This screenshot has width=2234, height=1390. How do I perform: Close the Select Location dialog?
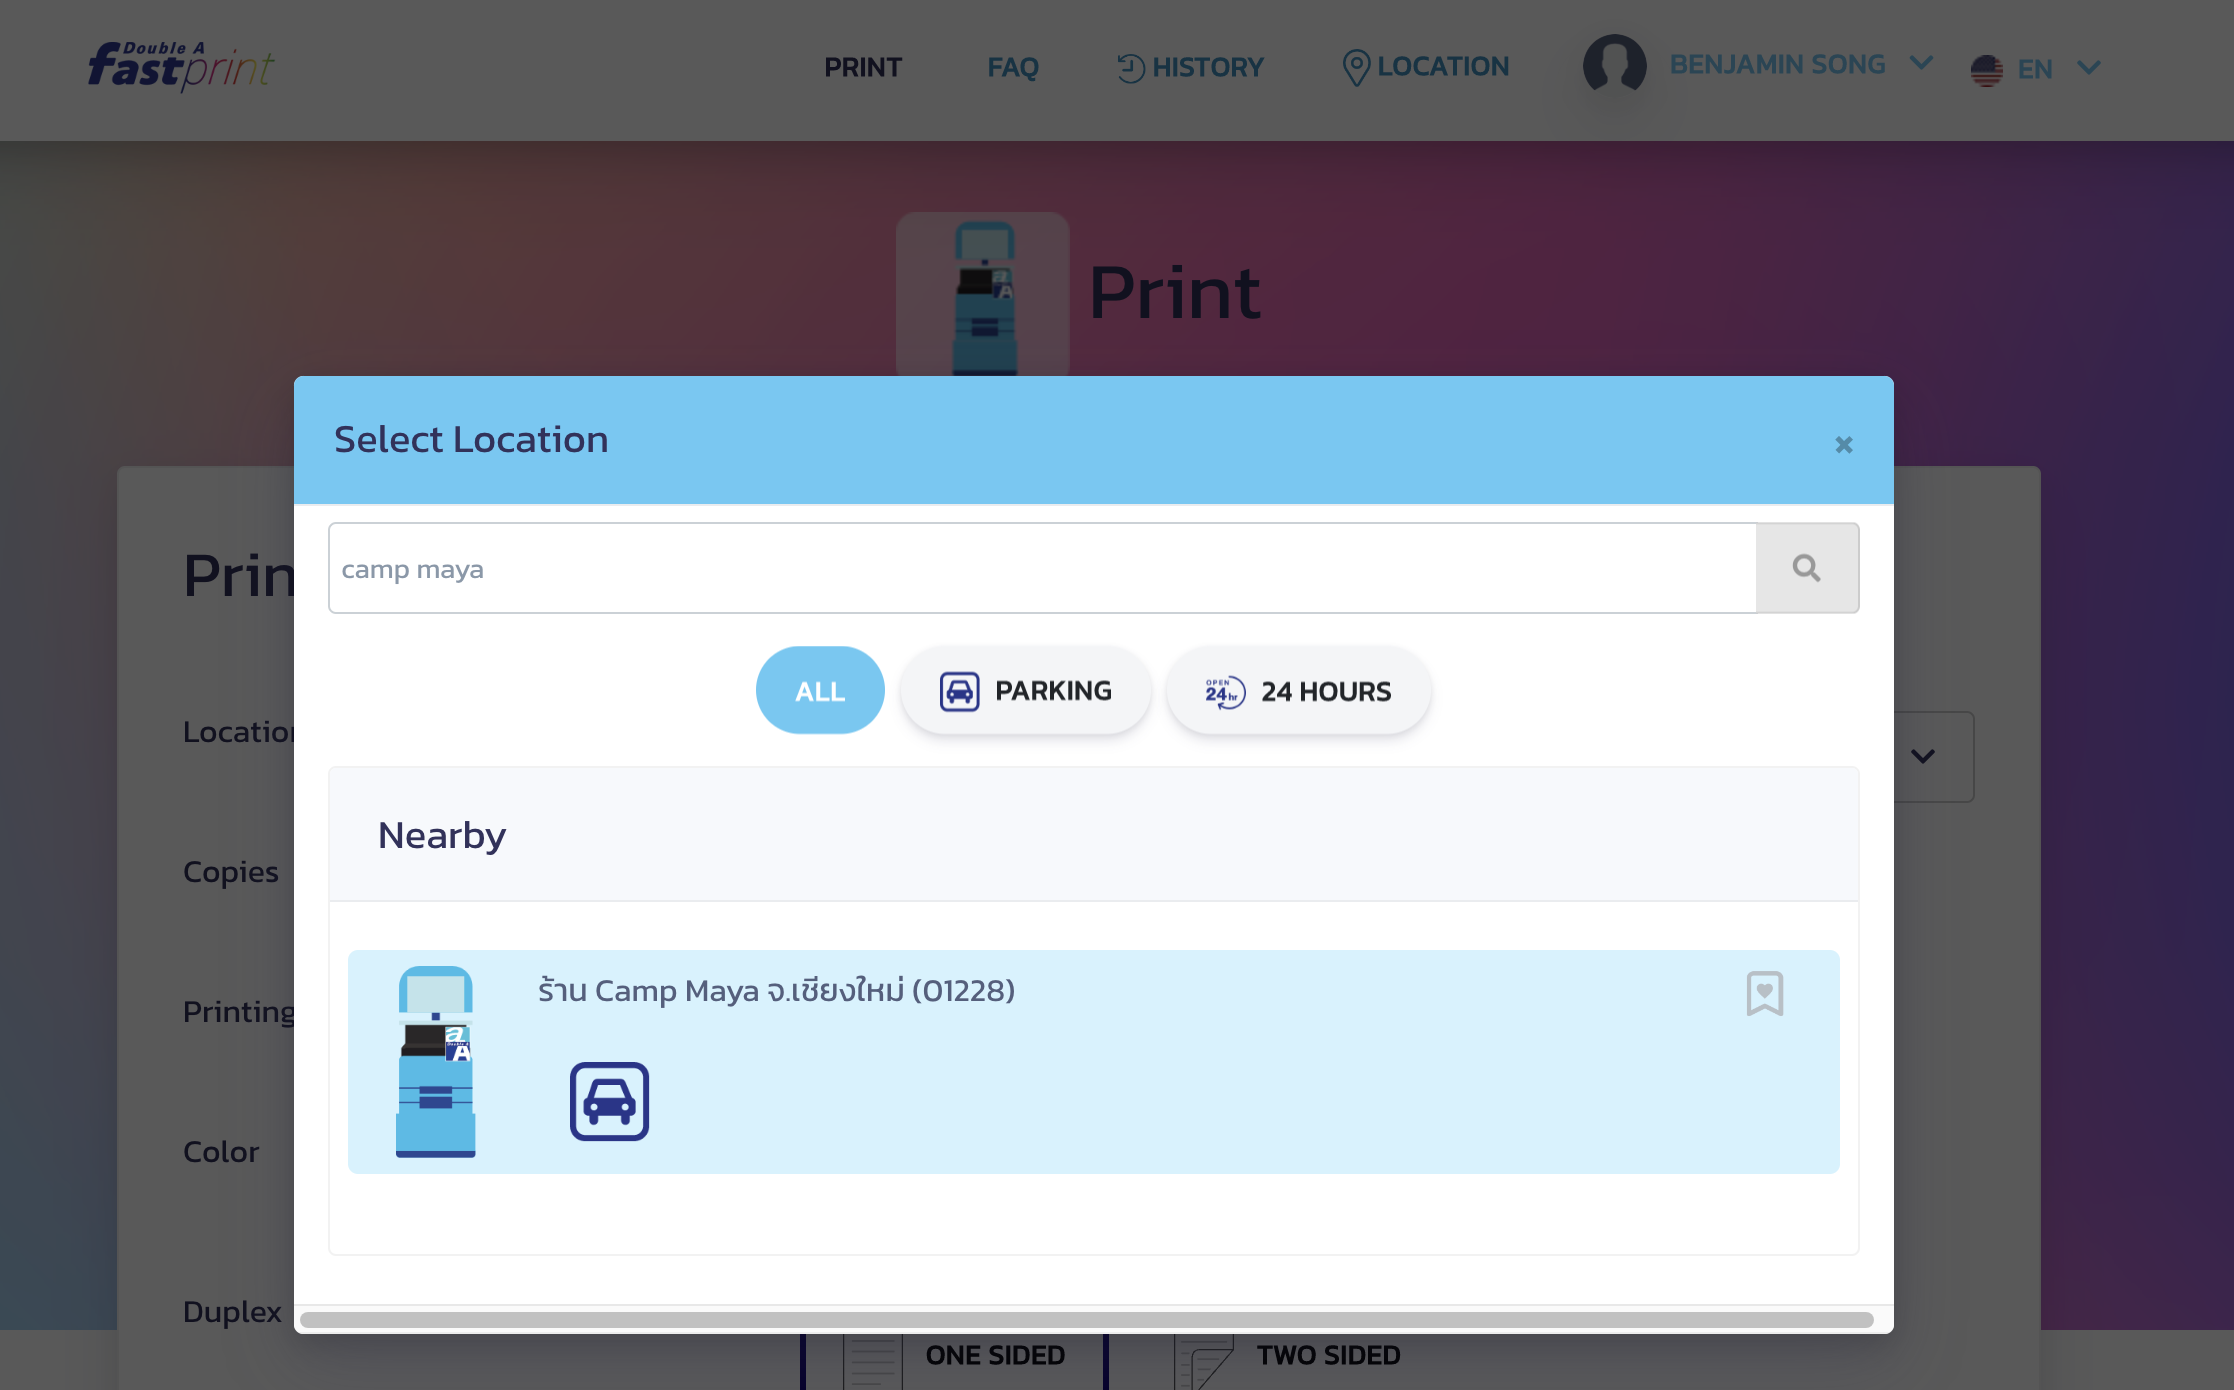point(1843,445)
